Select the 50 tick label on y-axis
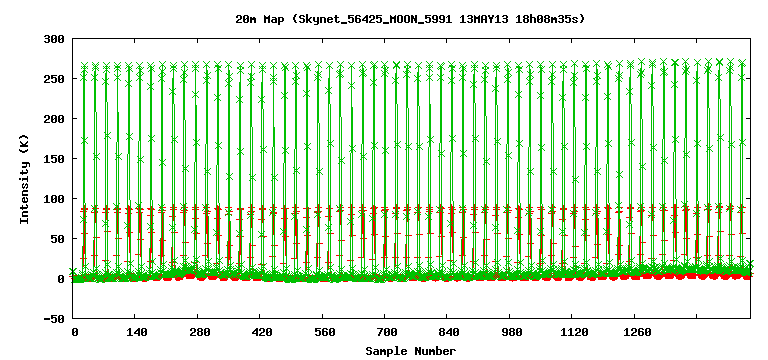Viewport: 768px width, 360px height. tap(58, 239)
